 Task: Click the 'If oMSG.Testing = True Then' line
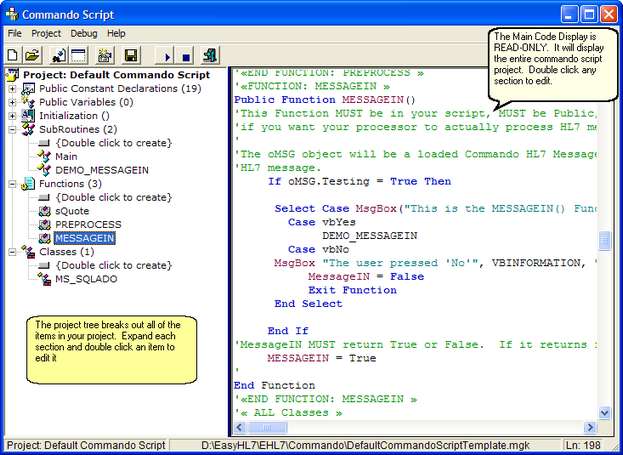coord(360,182)
